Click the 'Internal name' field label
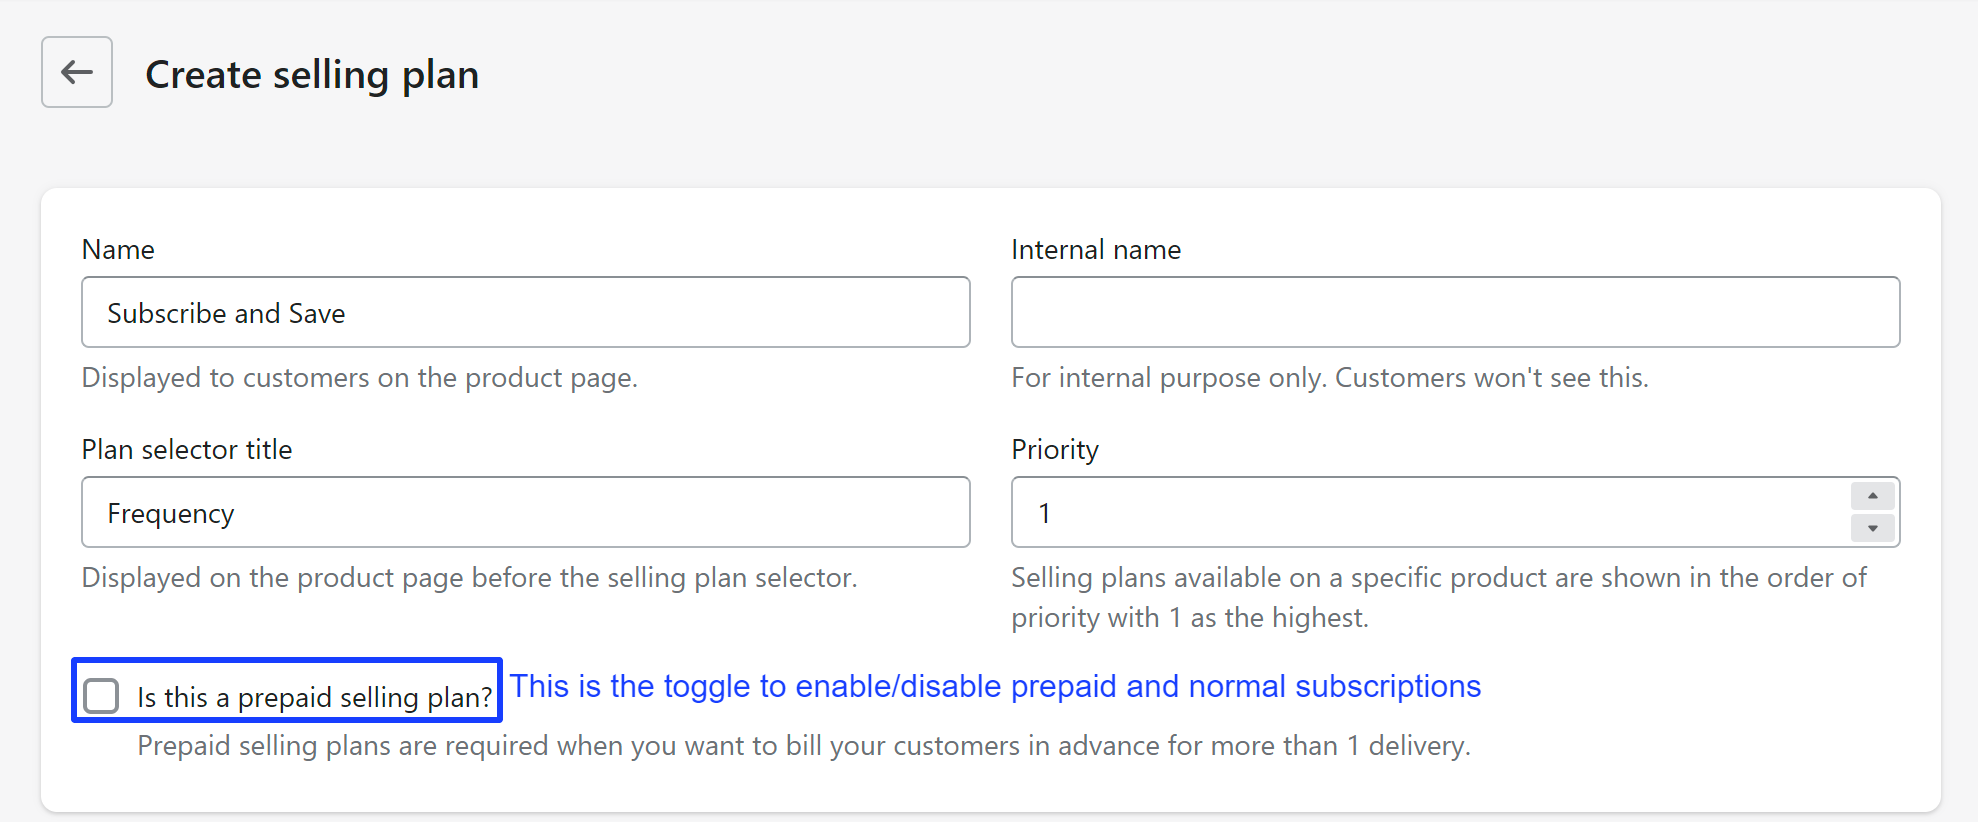1978x822 pixels. coord(1096,250)
